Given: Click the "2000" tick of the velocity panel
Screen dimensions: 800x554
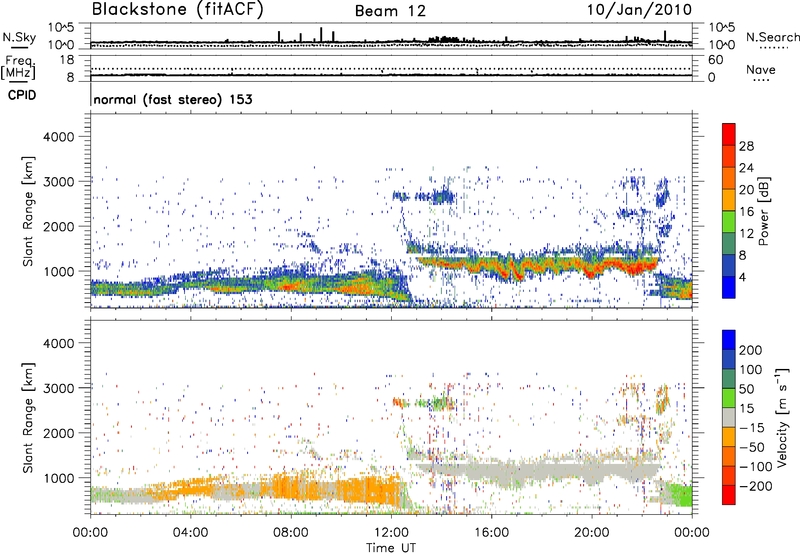Looking at the screenshot, I should (x=58, y=433).
